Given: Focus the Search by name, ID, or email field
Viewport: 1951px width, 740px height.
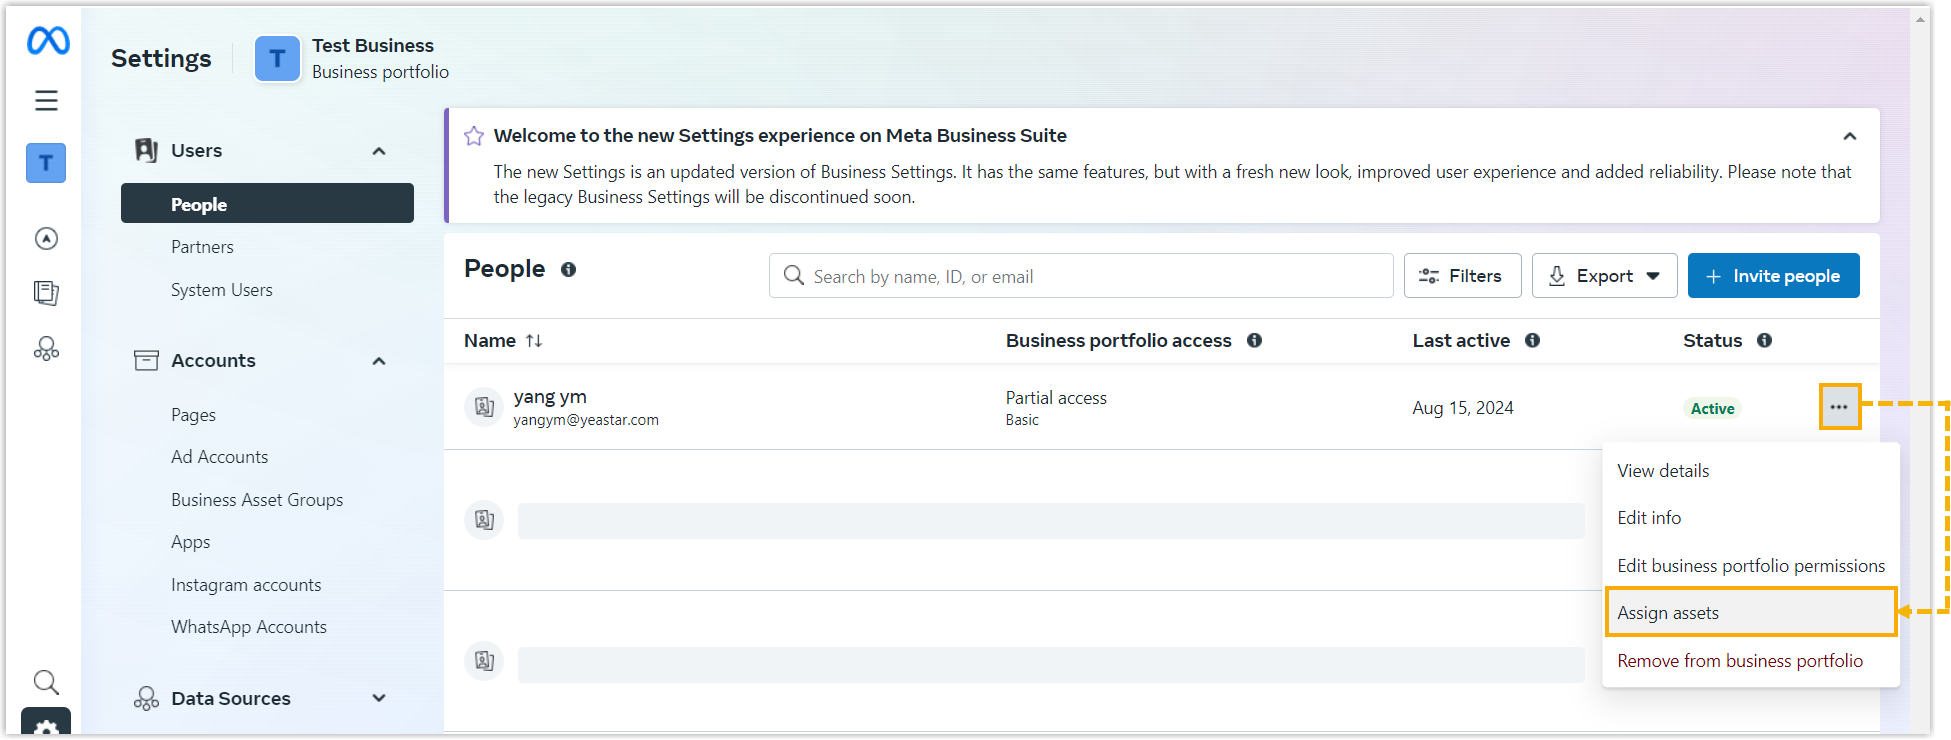Looking at the screenshot, I should [1080, 276].
